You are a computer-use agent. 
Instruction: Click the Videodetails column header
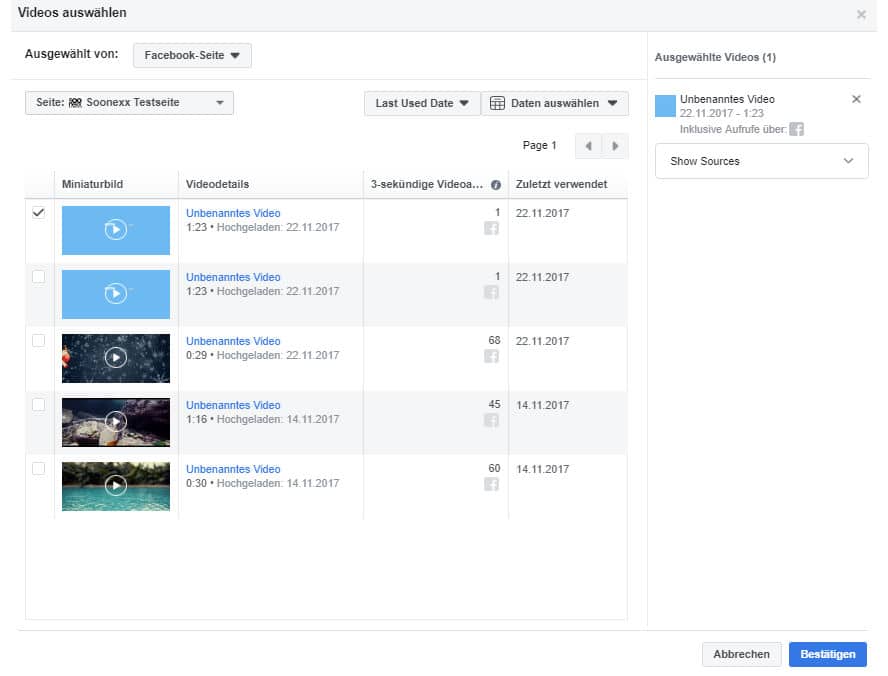[x=218, y=185]
